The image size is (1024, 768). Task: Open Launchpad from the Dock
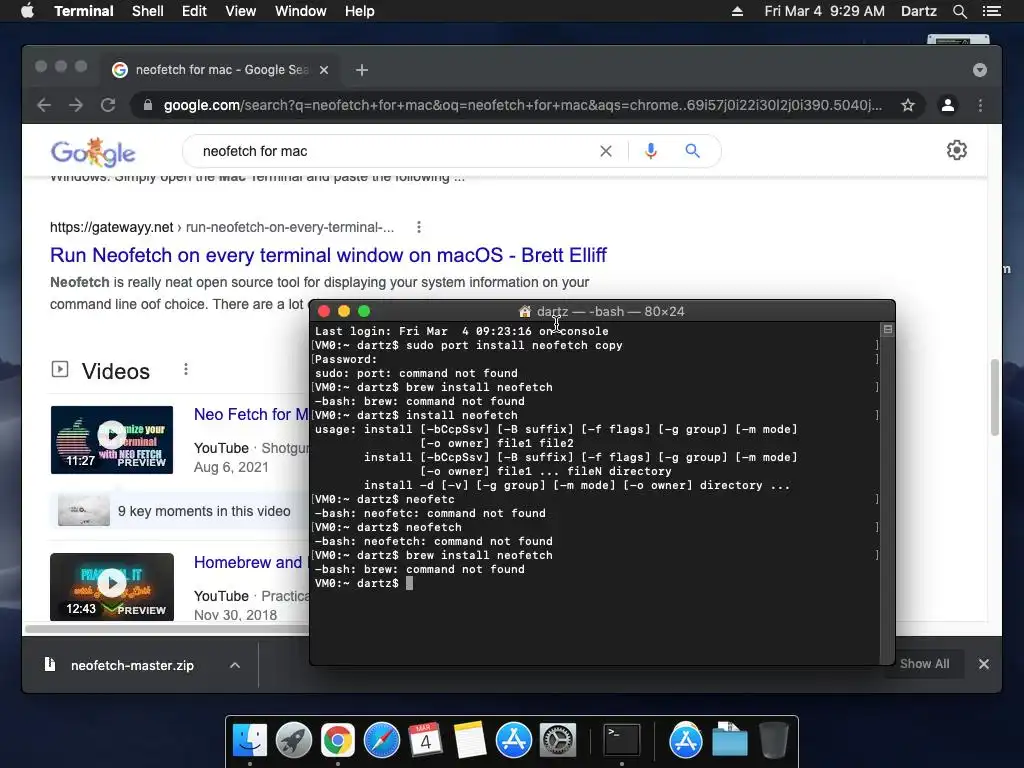294,741
